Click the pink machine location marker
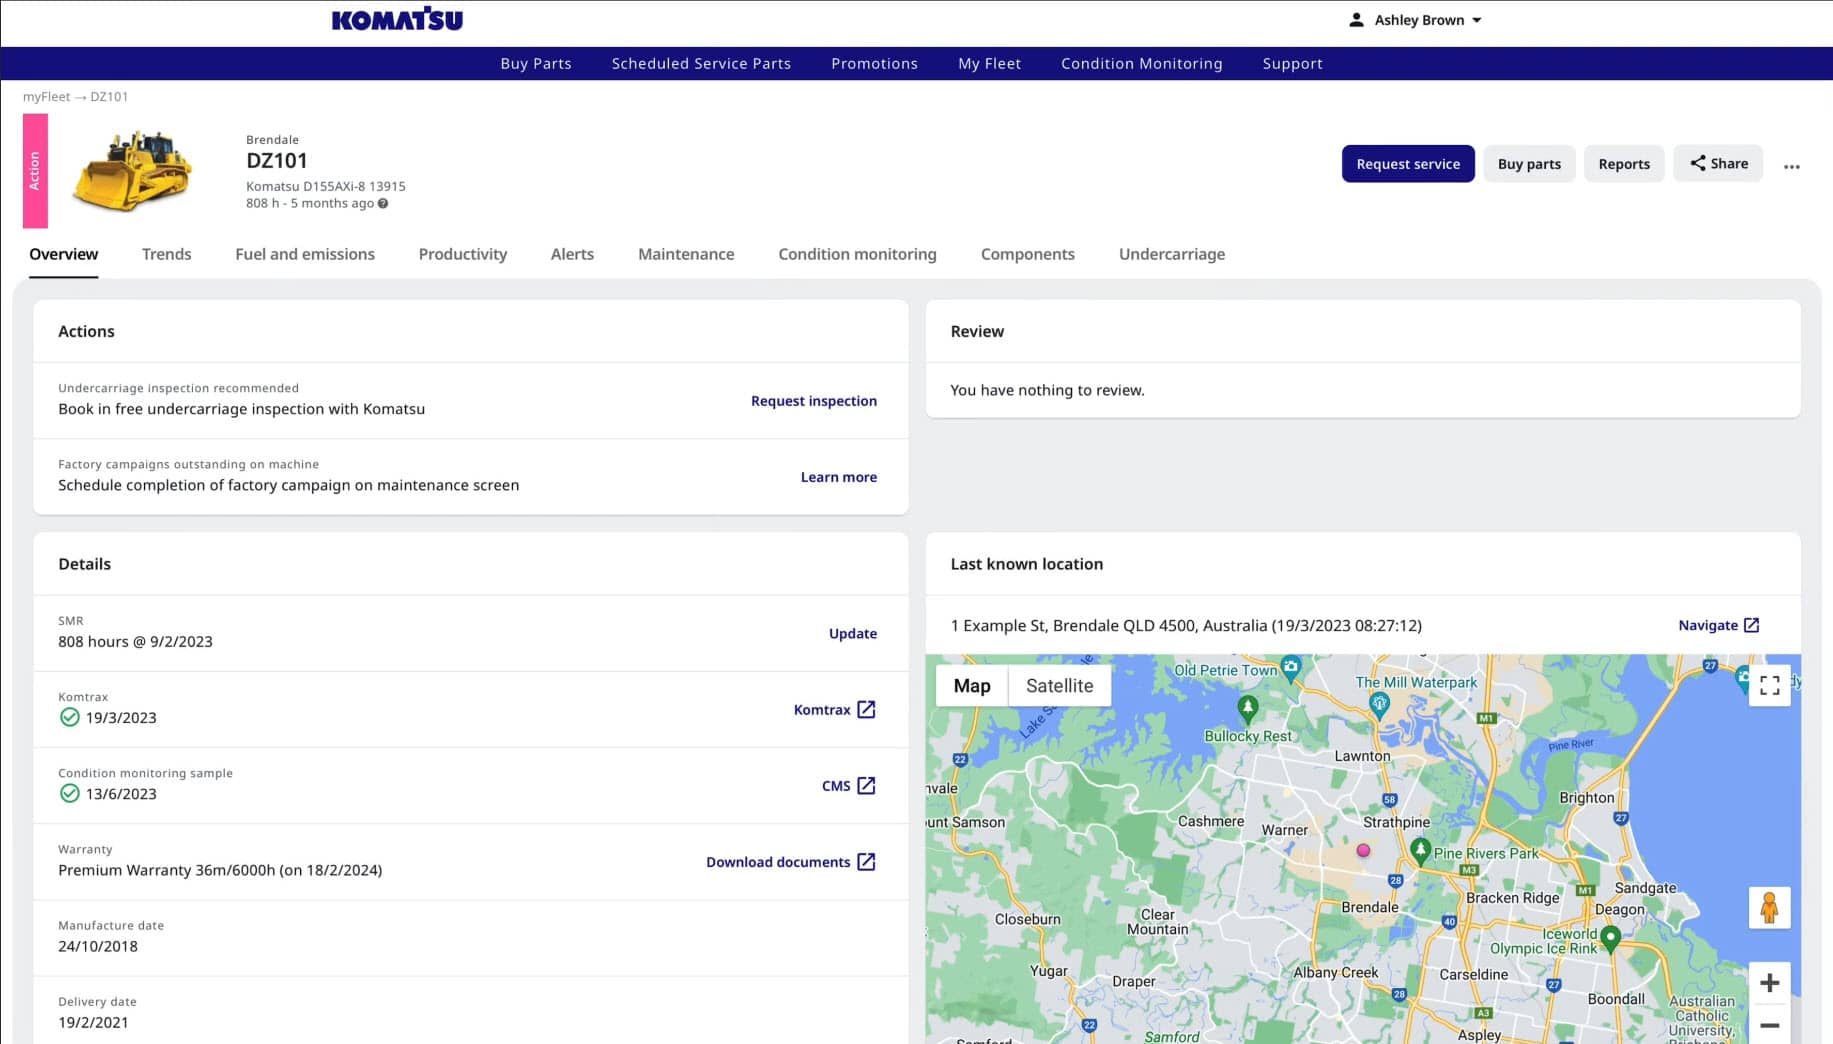The image size is (1833, 1044). [1363, 851]
